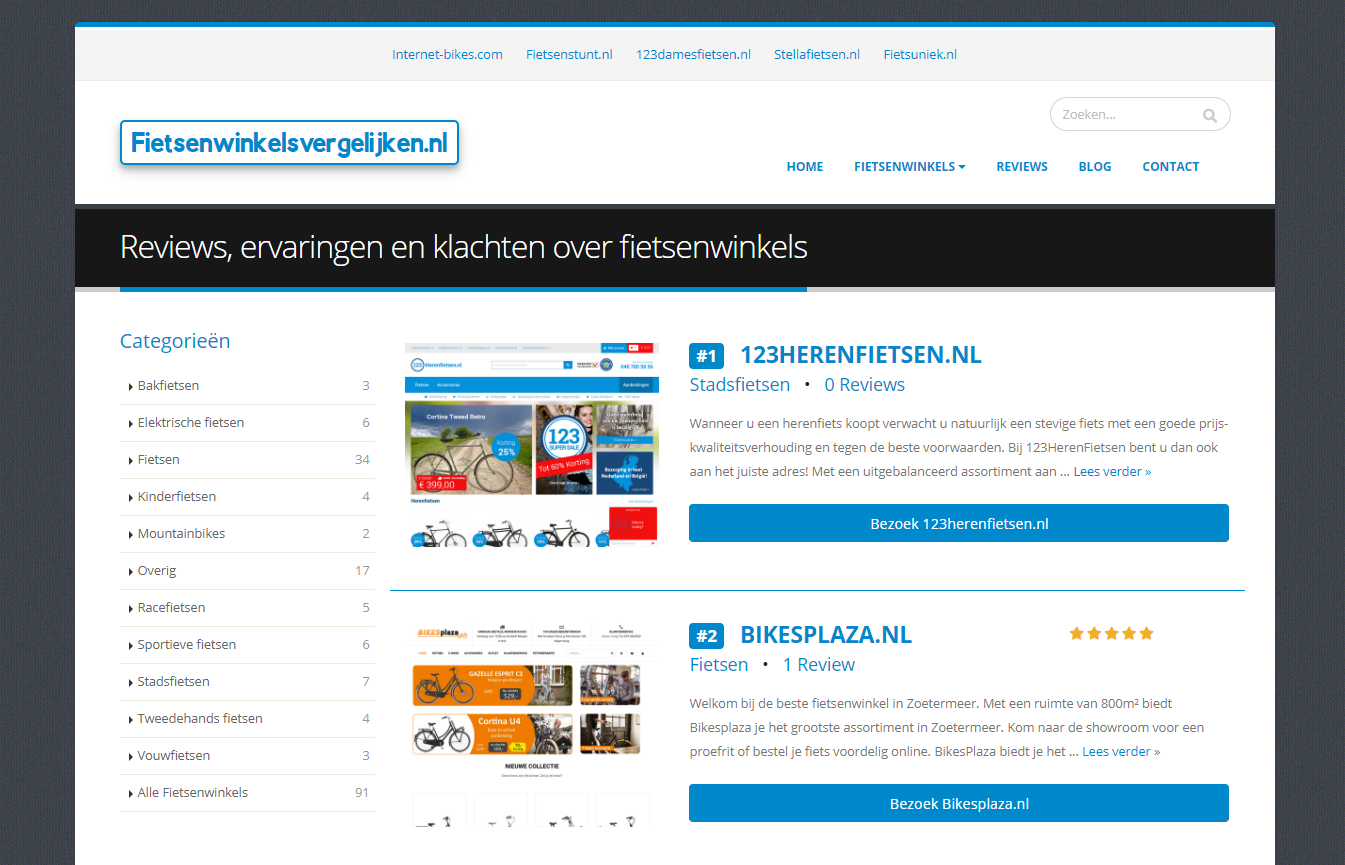This screenshot has height=865, width=1345.
Task: Open the 123HERENFIETSEN.NL title link
Action: tap(861, 355)
